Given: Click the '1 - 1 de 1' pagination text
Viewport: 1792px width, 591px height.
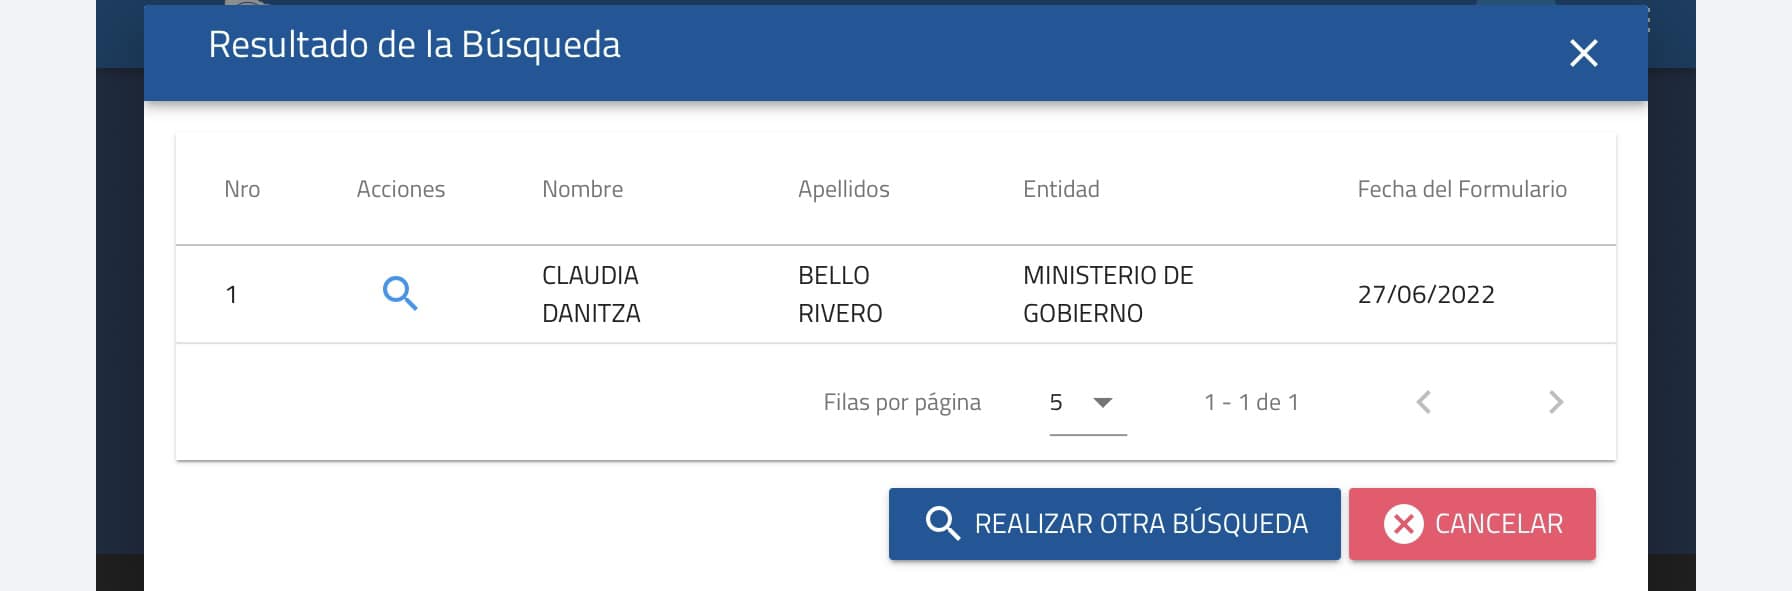Looking at the screenshot, I should pyautogui.click(x=1251, y=402).
